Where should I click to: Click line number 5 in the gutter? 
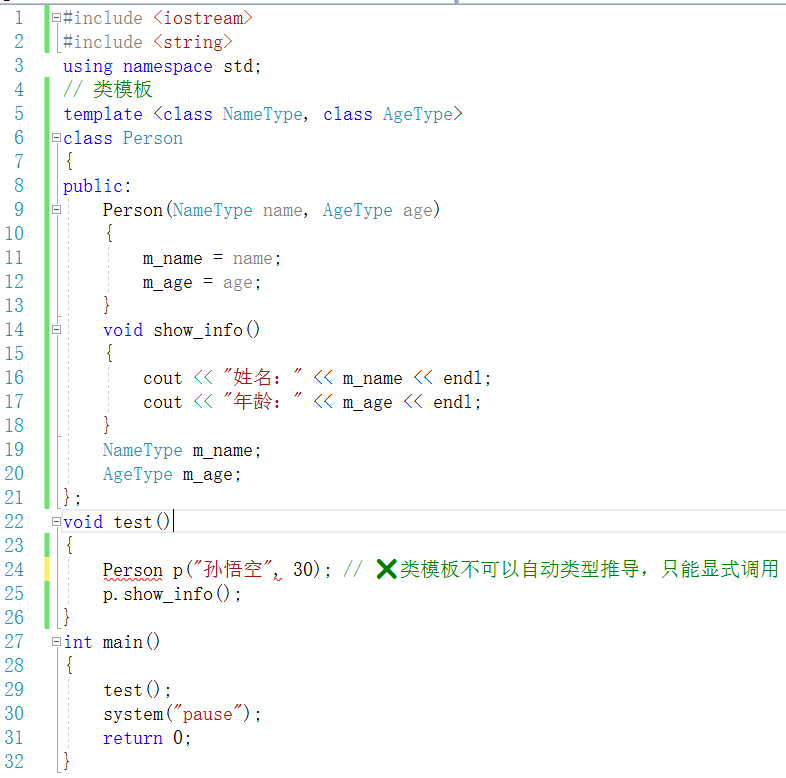pyautogui.click(x=19, y=114)
